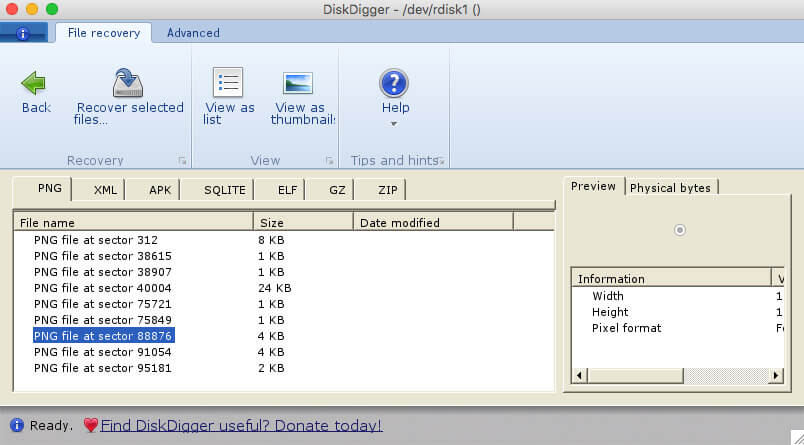804x445 pixels.
Task: Click the status bar info icon
Action: pos(17,426)
